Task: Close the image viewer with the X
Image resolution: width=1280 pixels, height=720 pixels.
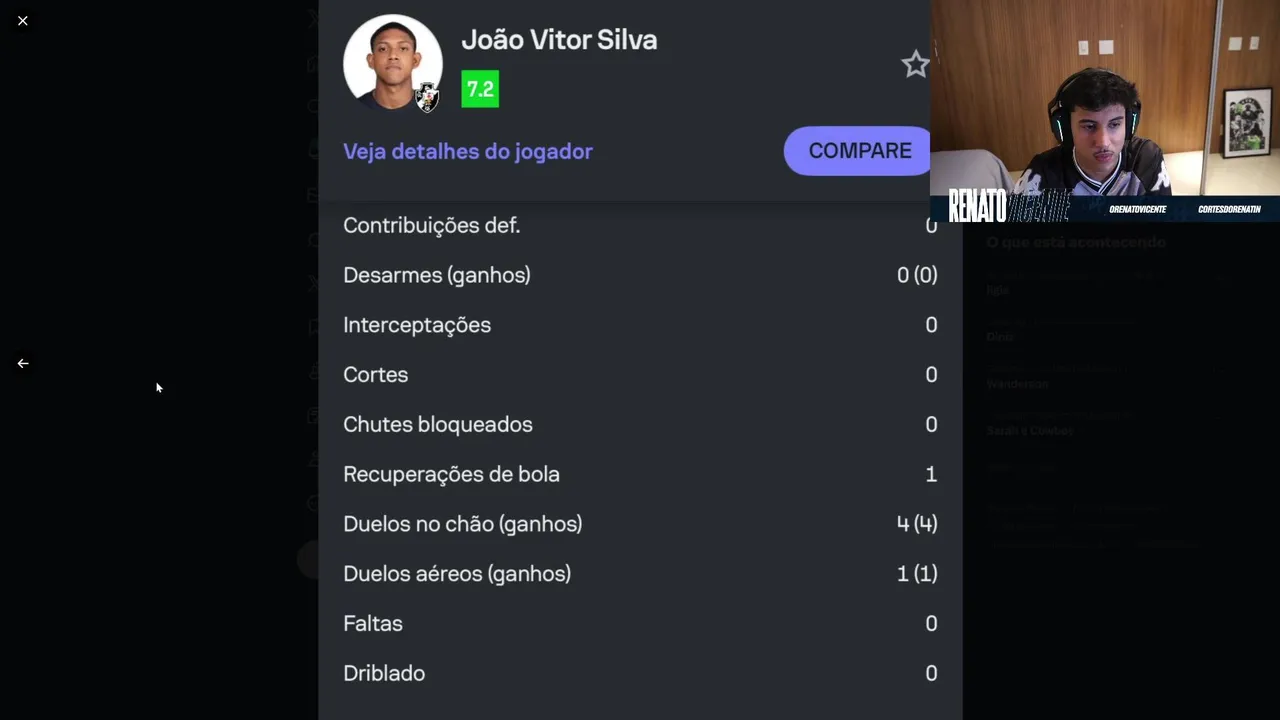Action: tap(23, 20)
